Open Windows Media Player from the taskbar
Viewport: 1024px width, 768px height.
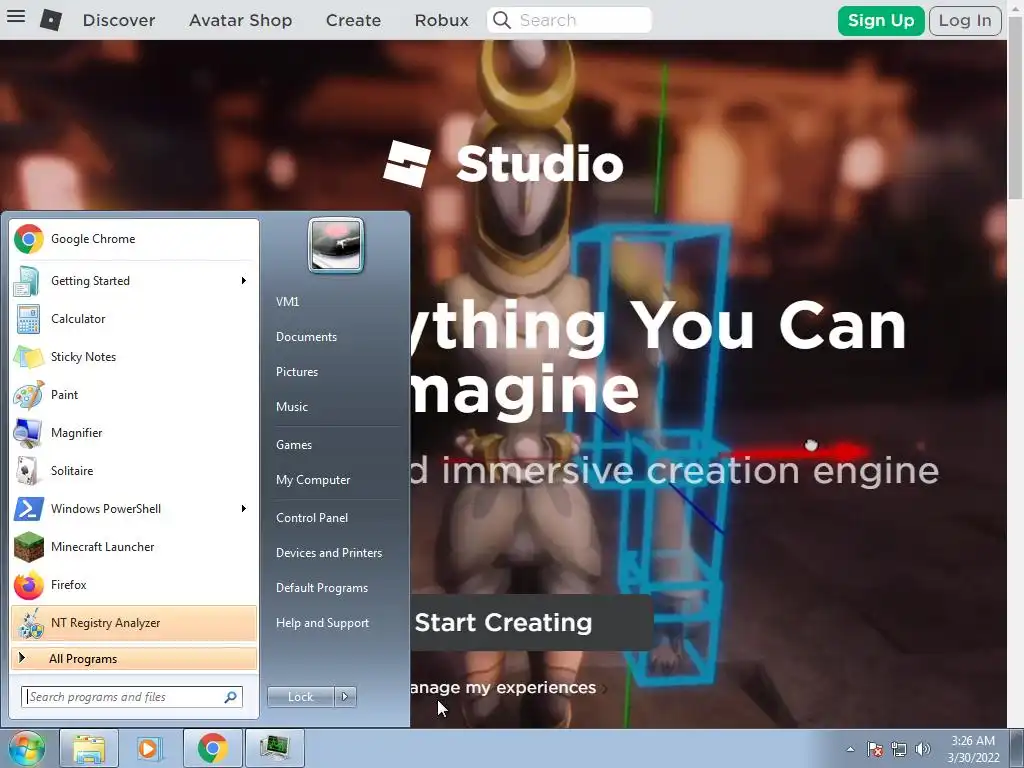pos(149,748)
